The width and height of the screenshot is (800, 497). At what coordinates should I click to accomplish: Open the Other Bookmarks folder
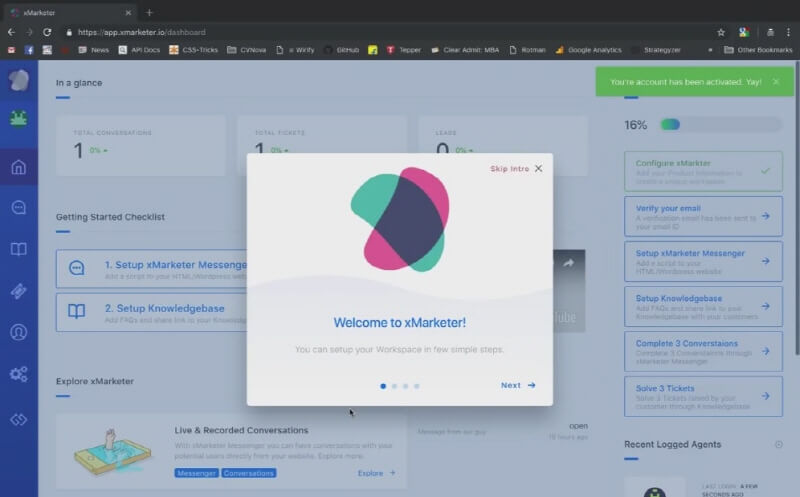pyautogui.click(x=758, y=50)
